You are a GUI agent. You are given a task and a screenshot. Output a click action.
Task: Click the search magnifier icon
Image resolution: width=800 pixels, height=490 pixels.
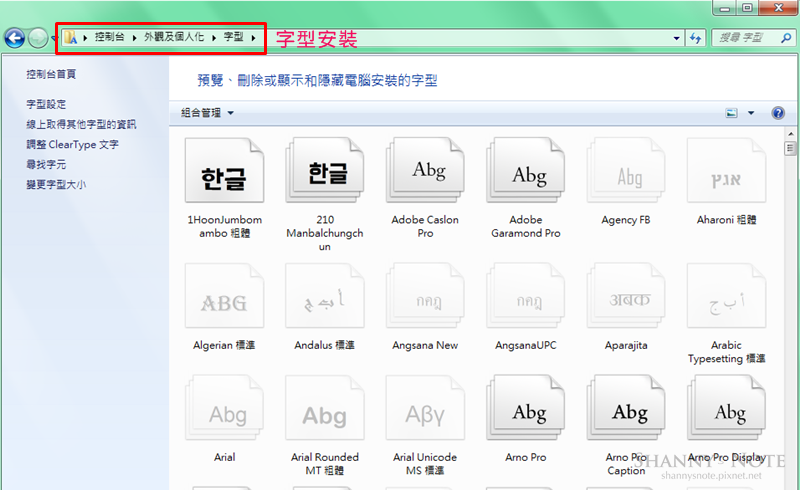tap(786, 38)
